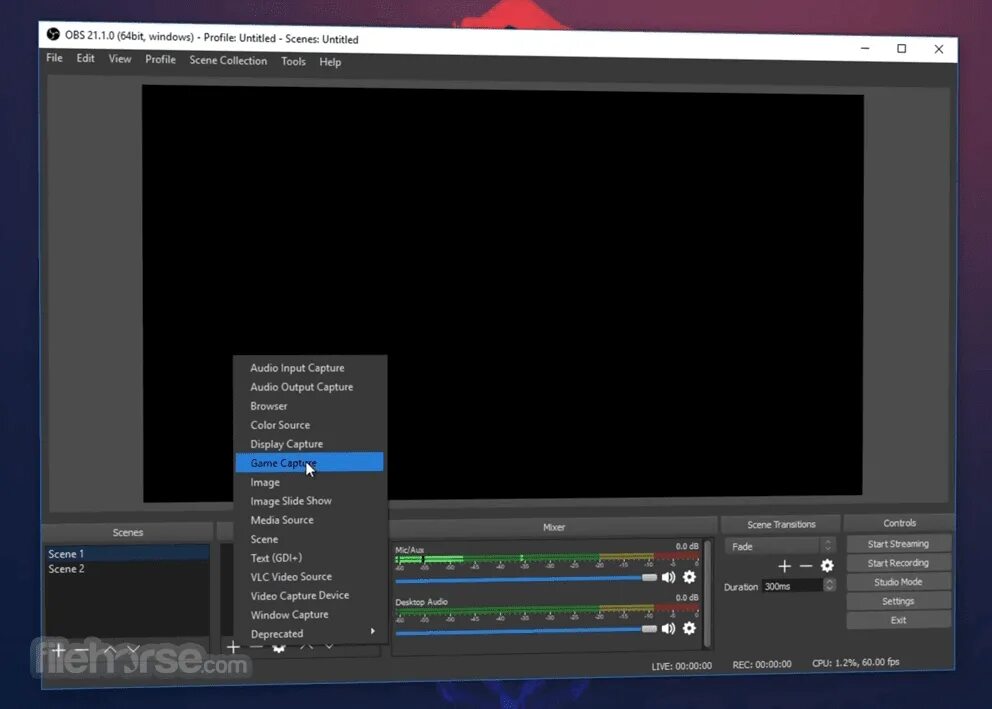Click the Duration 300ms field

click(x=793, y=586)
